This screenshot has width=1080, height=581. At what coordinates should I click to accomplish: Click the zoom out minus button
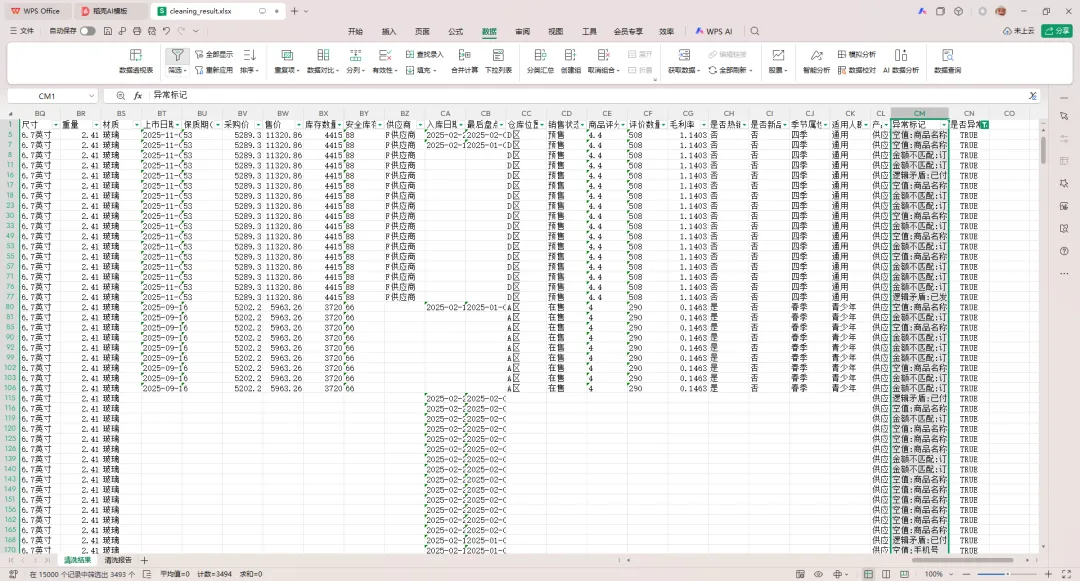[x=966, y=573]
